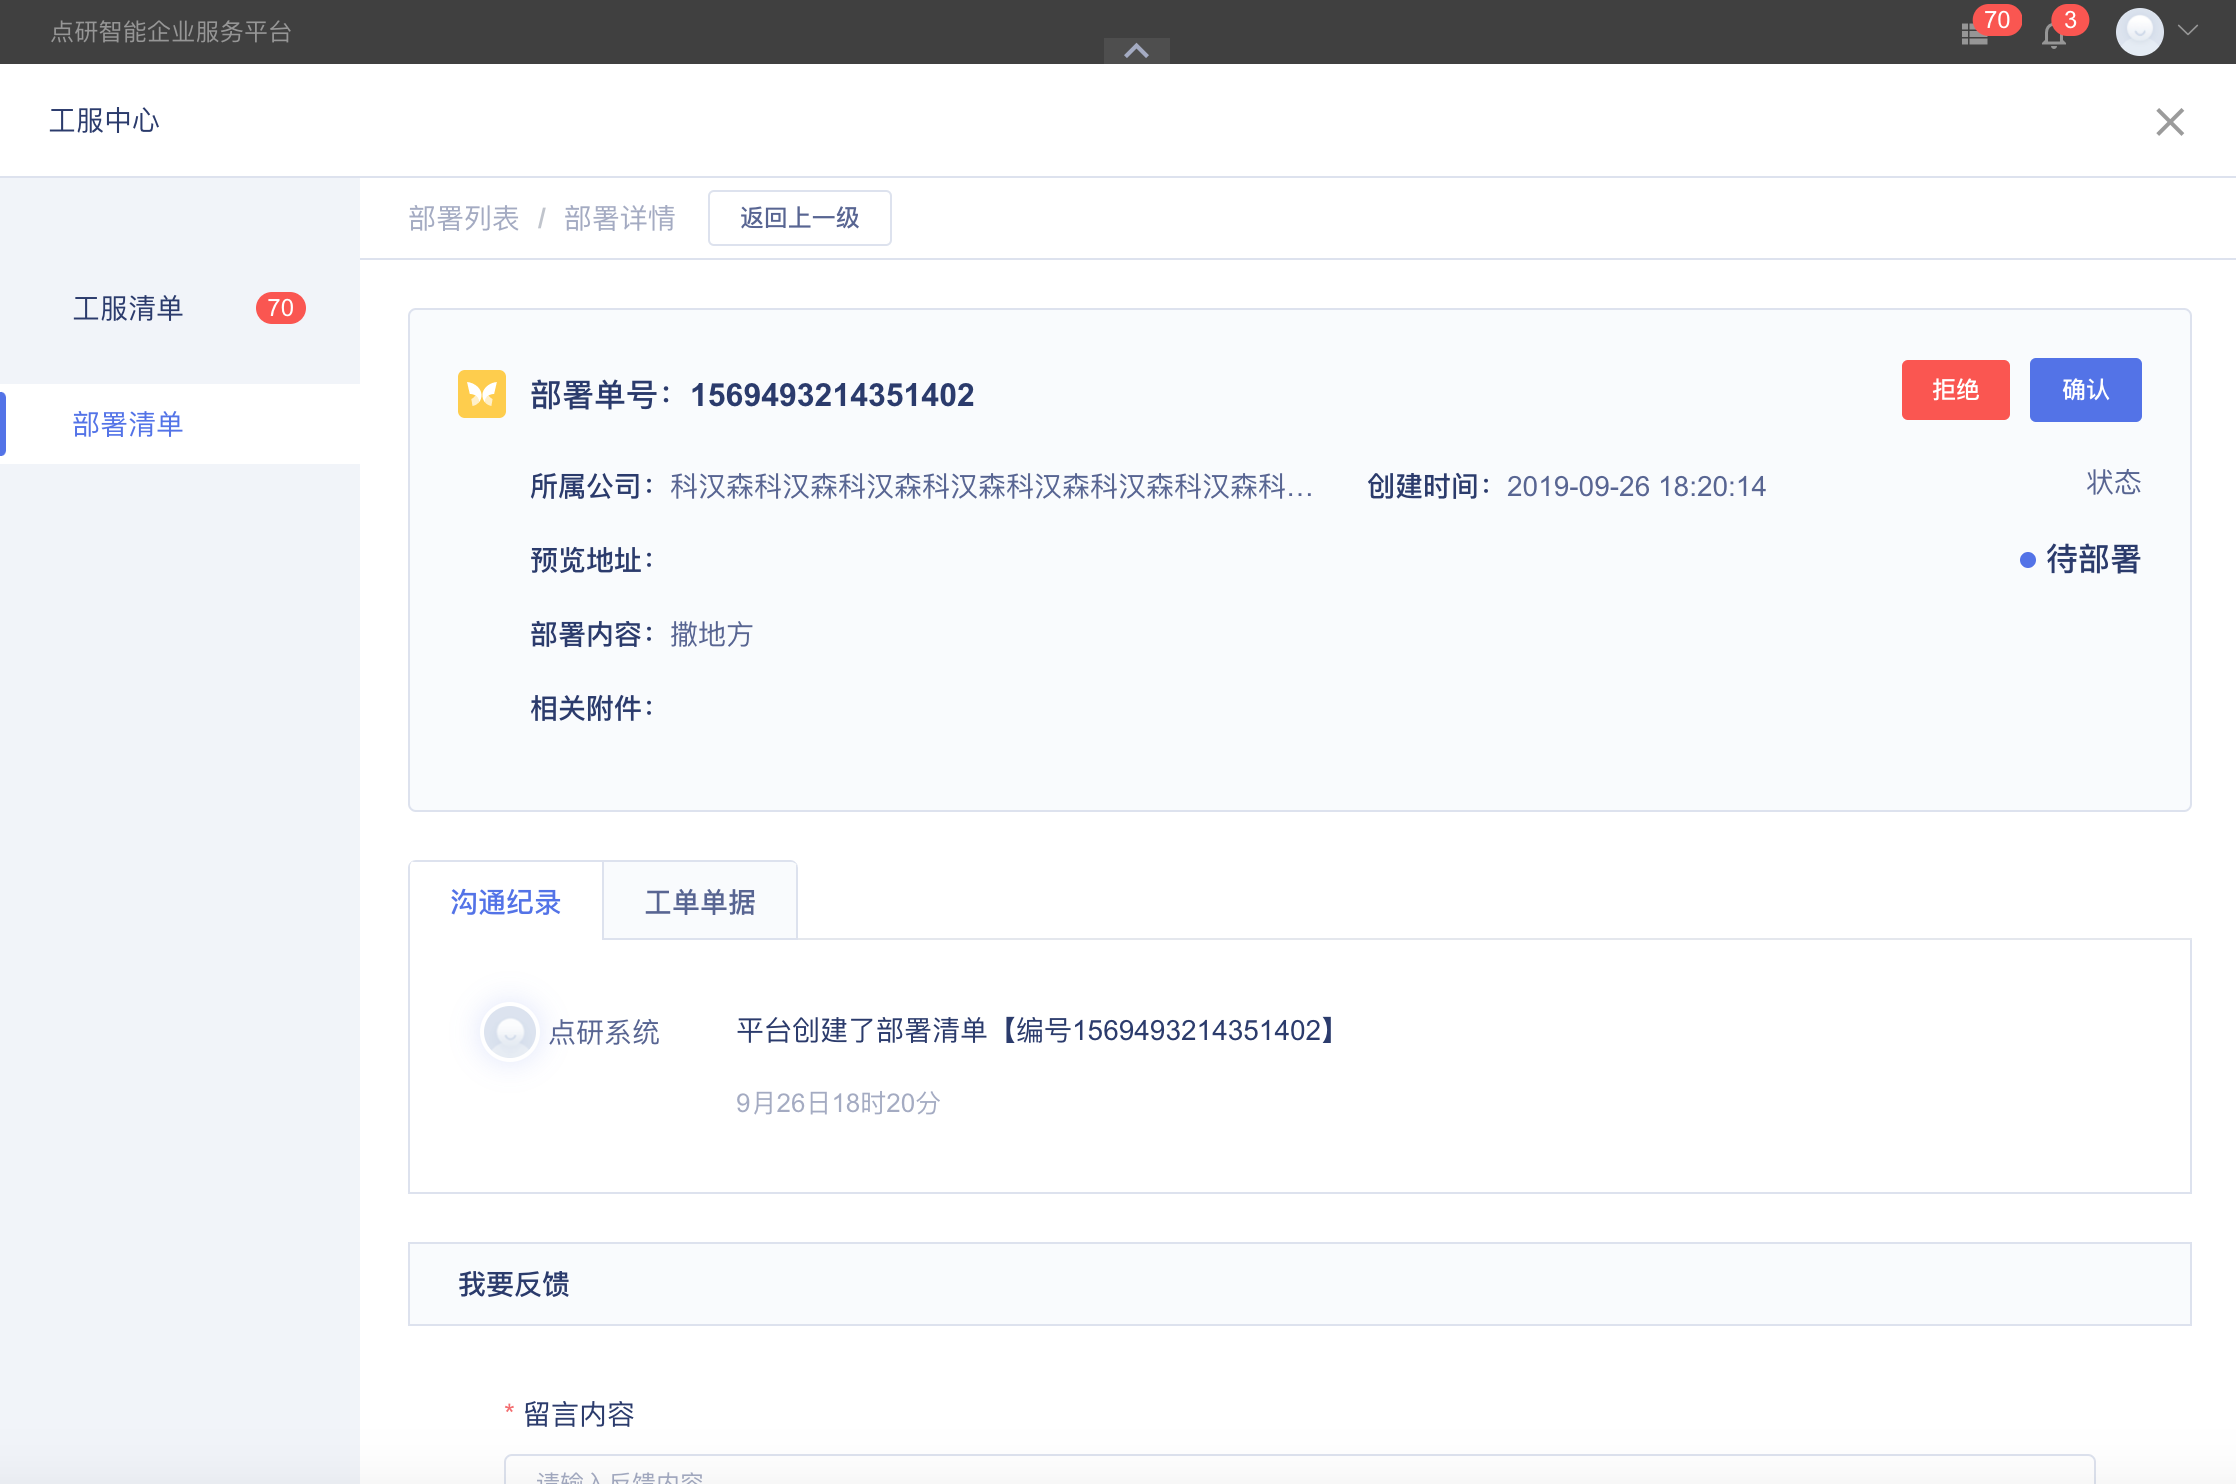Click the 待部署 status indicator
This screenshot has width=2236, height=1484.
coord(2080,559)
